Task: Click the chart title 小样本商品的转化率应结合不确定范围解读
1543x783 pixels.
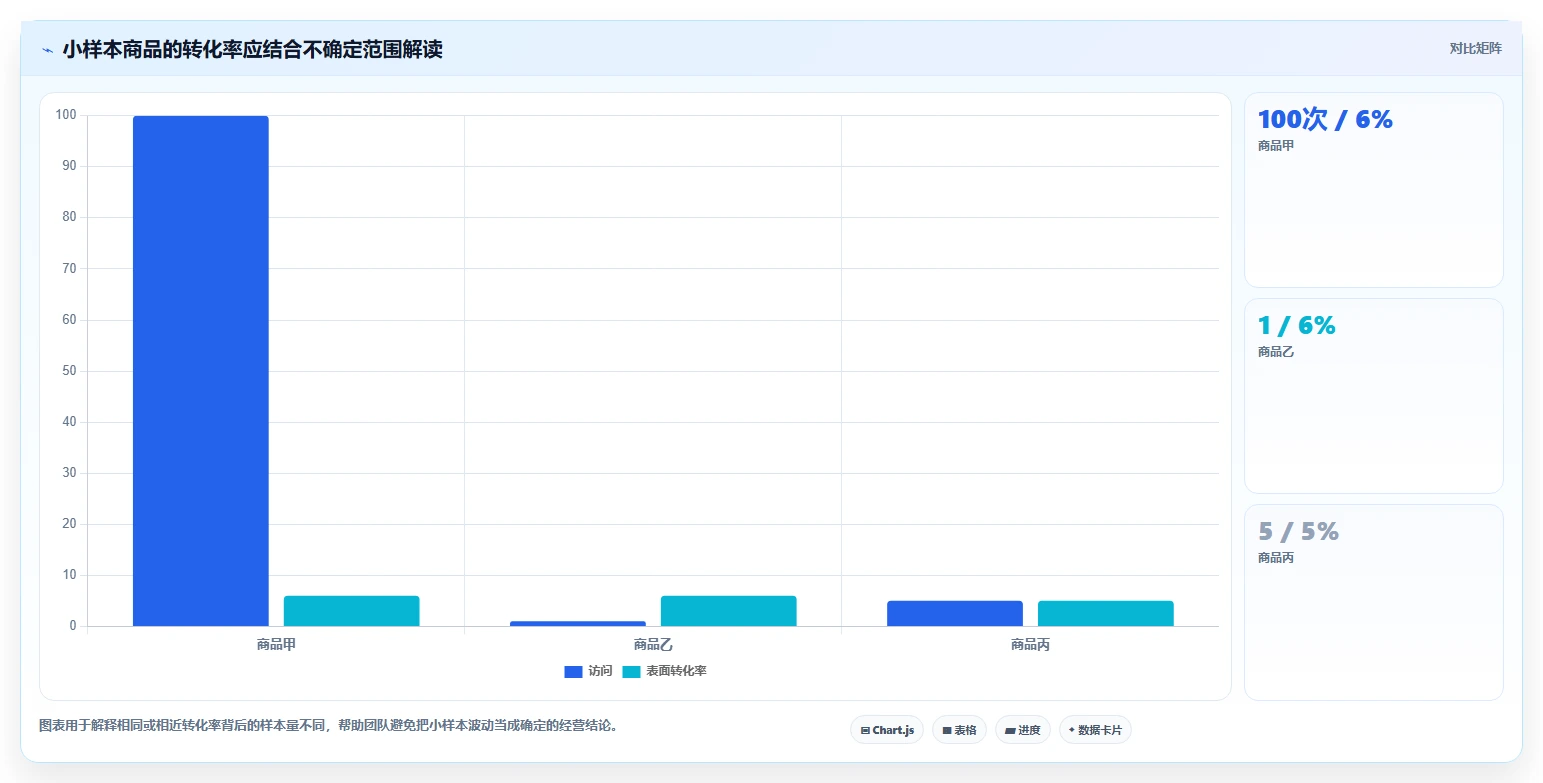Action: click(252, 49)
